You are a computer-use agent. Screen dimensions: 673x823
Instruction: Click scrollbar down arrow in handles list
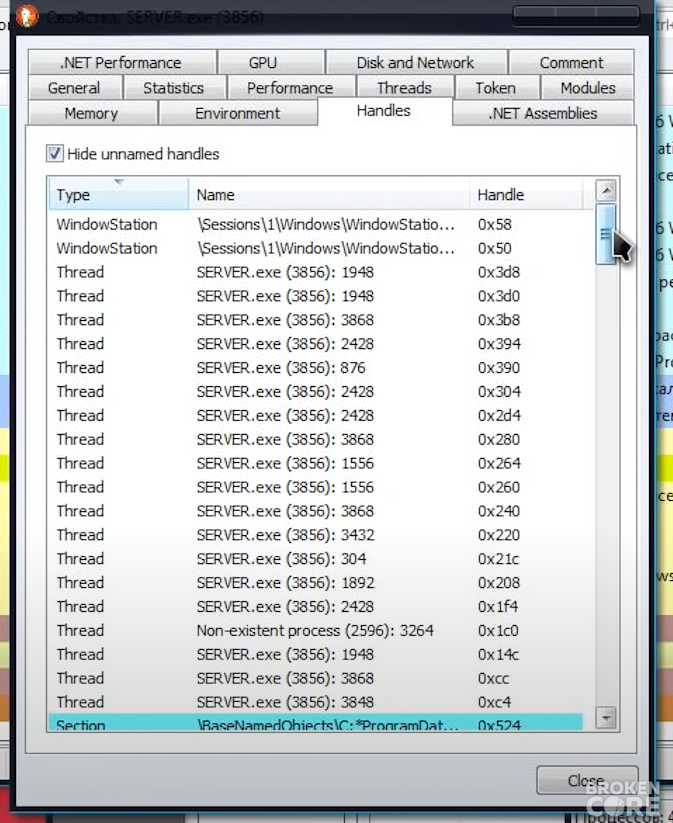606,716
